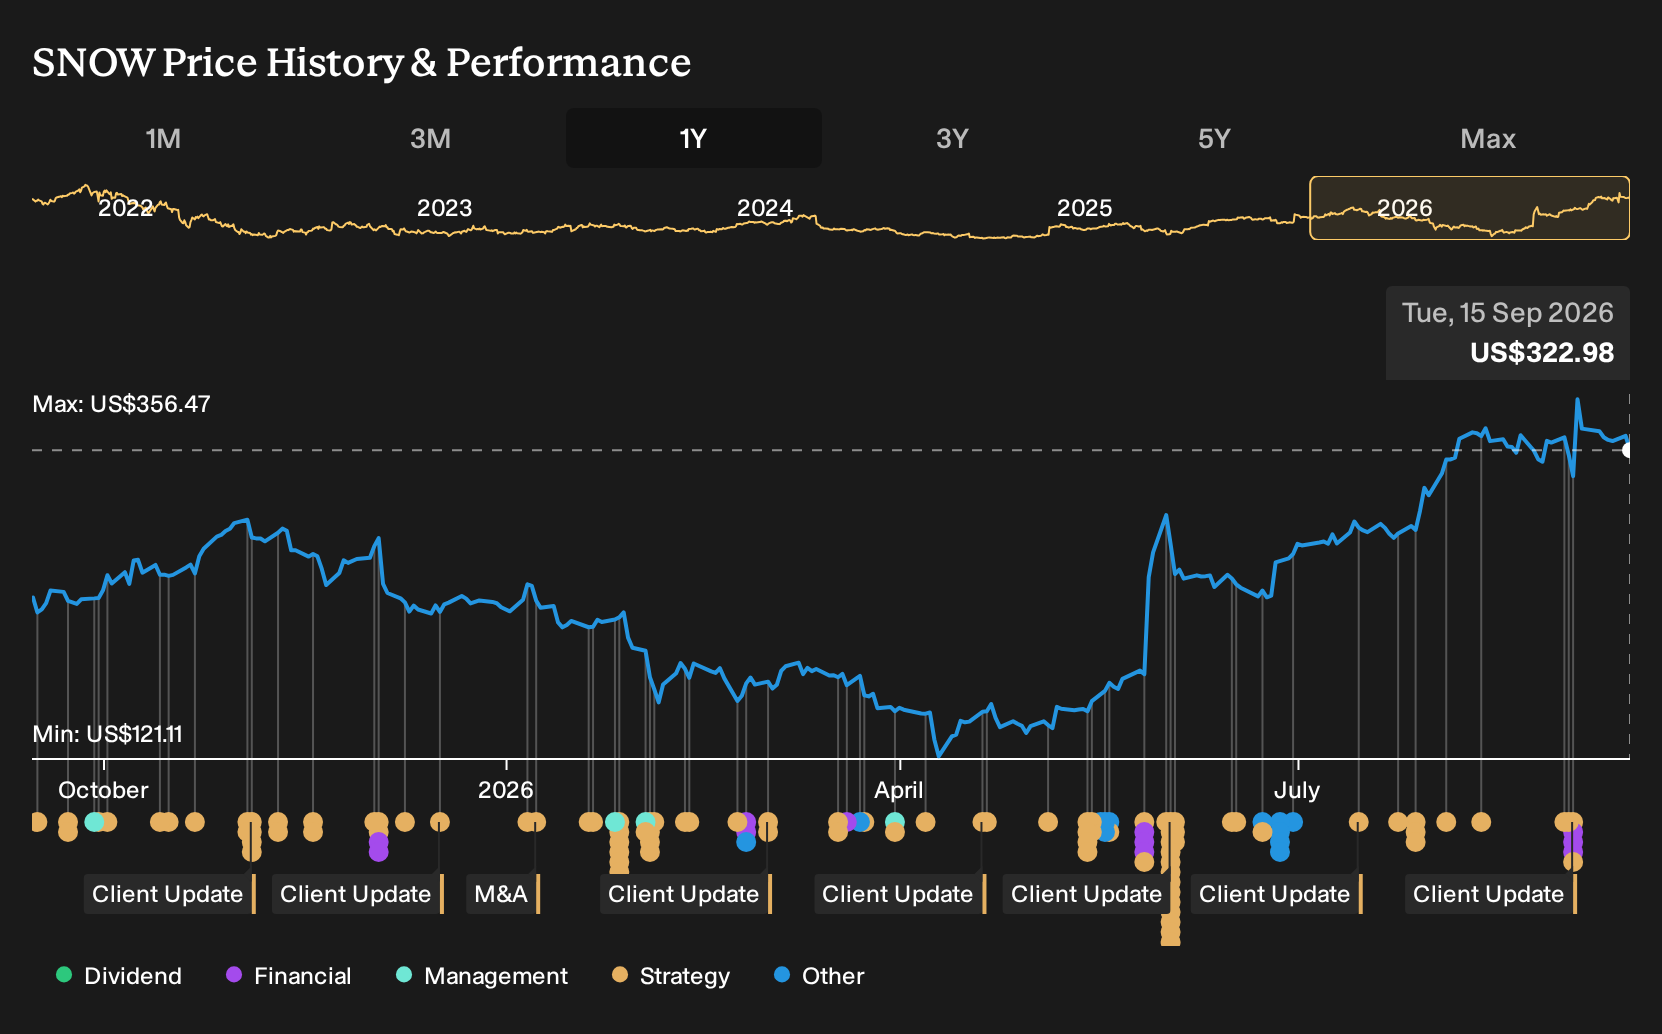Jump to 2023 in the overview timeline
1662x1034 pixels.
(444, 208)
